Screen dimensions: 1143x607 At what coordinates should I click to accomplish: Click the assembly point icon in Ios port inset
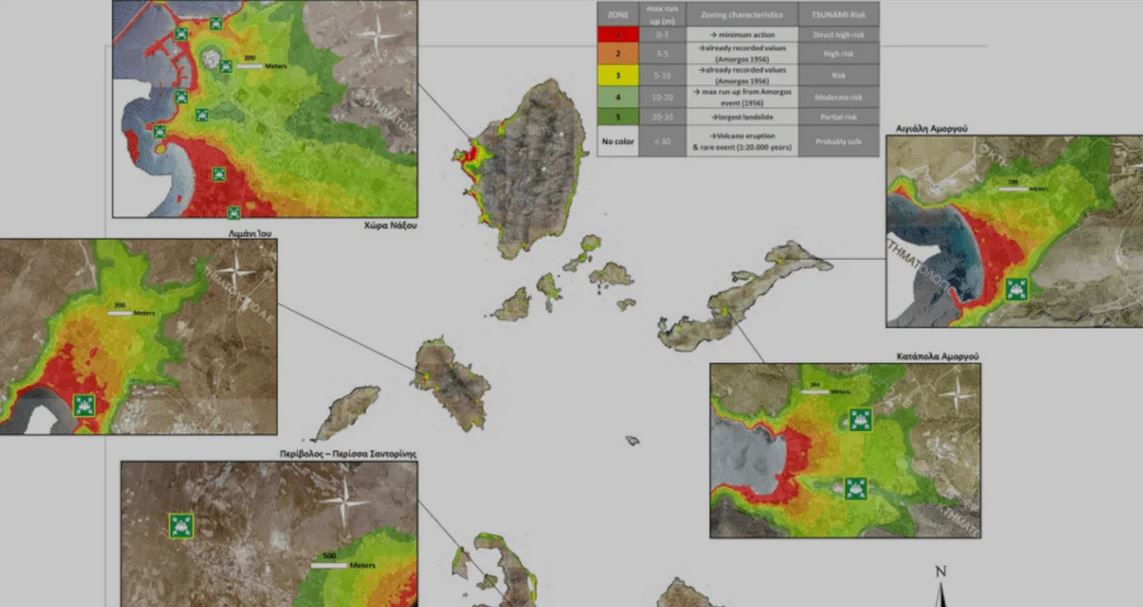(85, 405)
